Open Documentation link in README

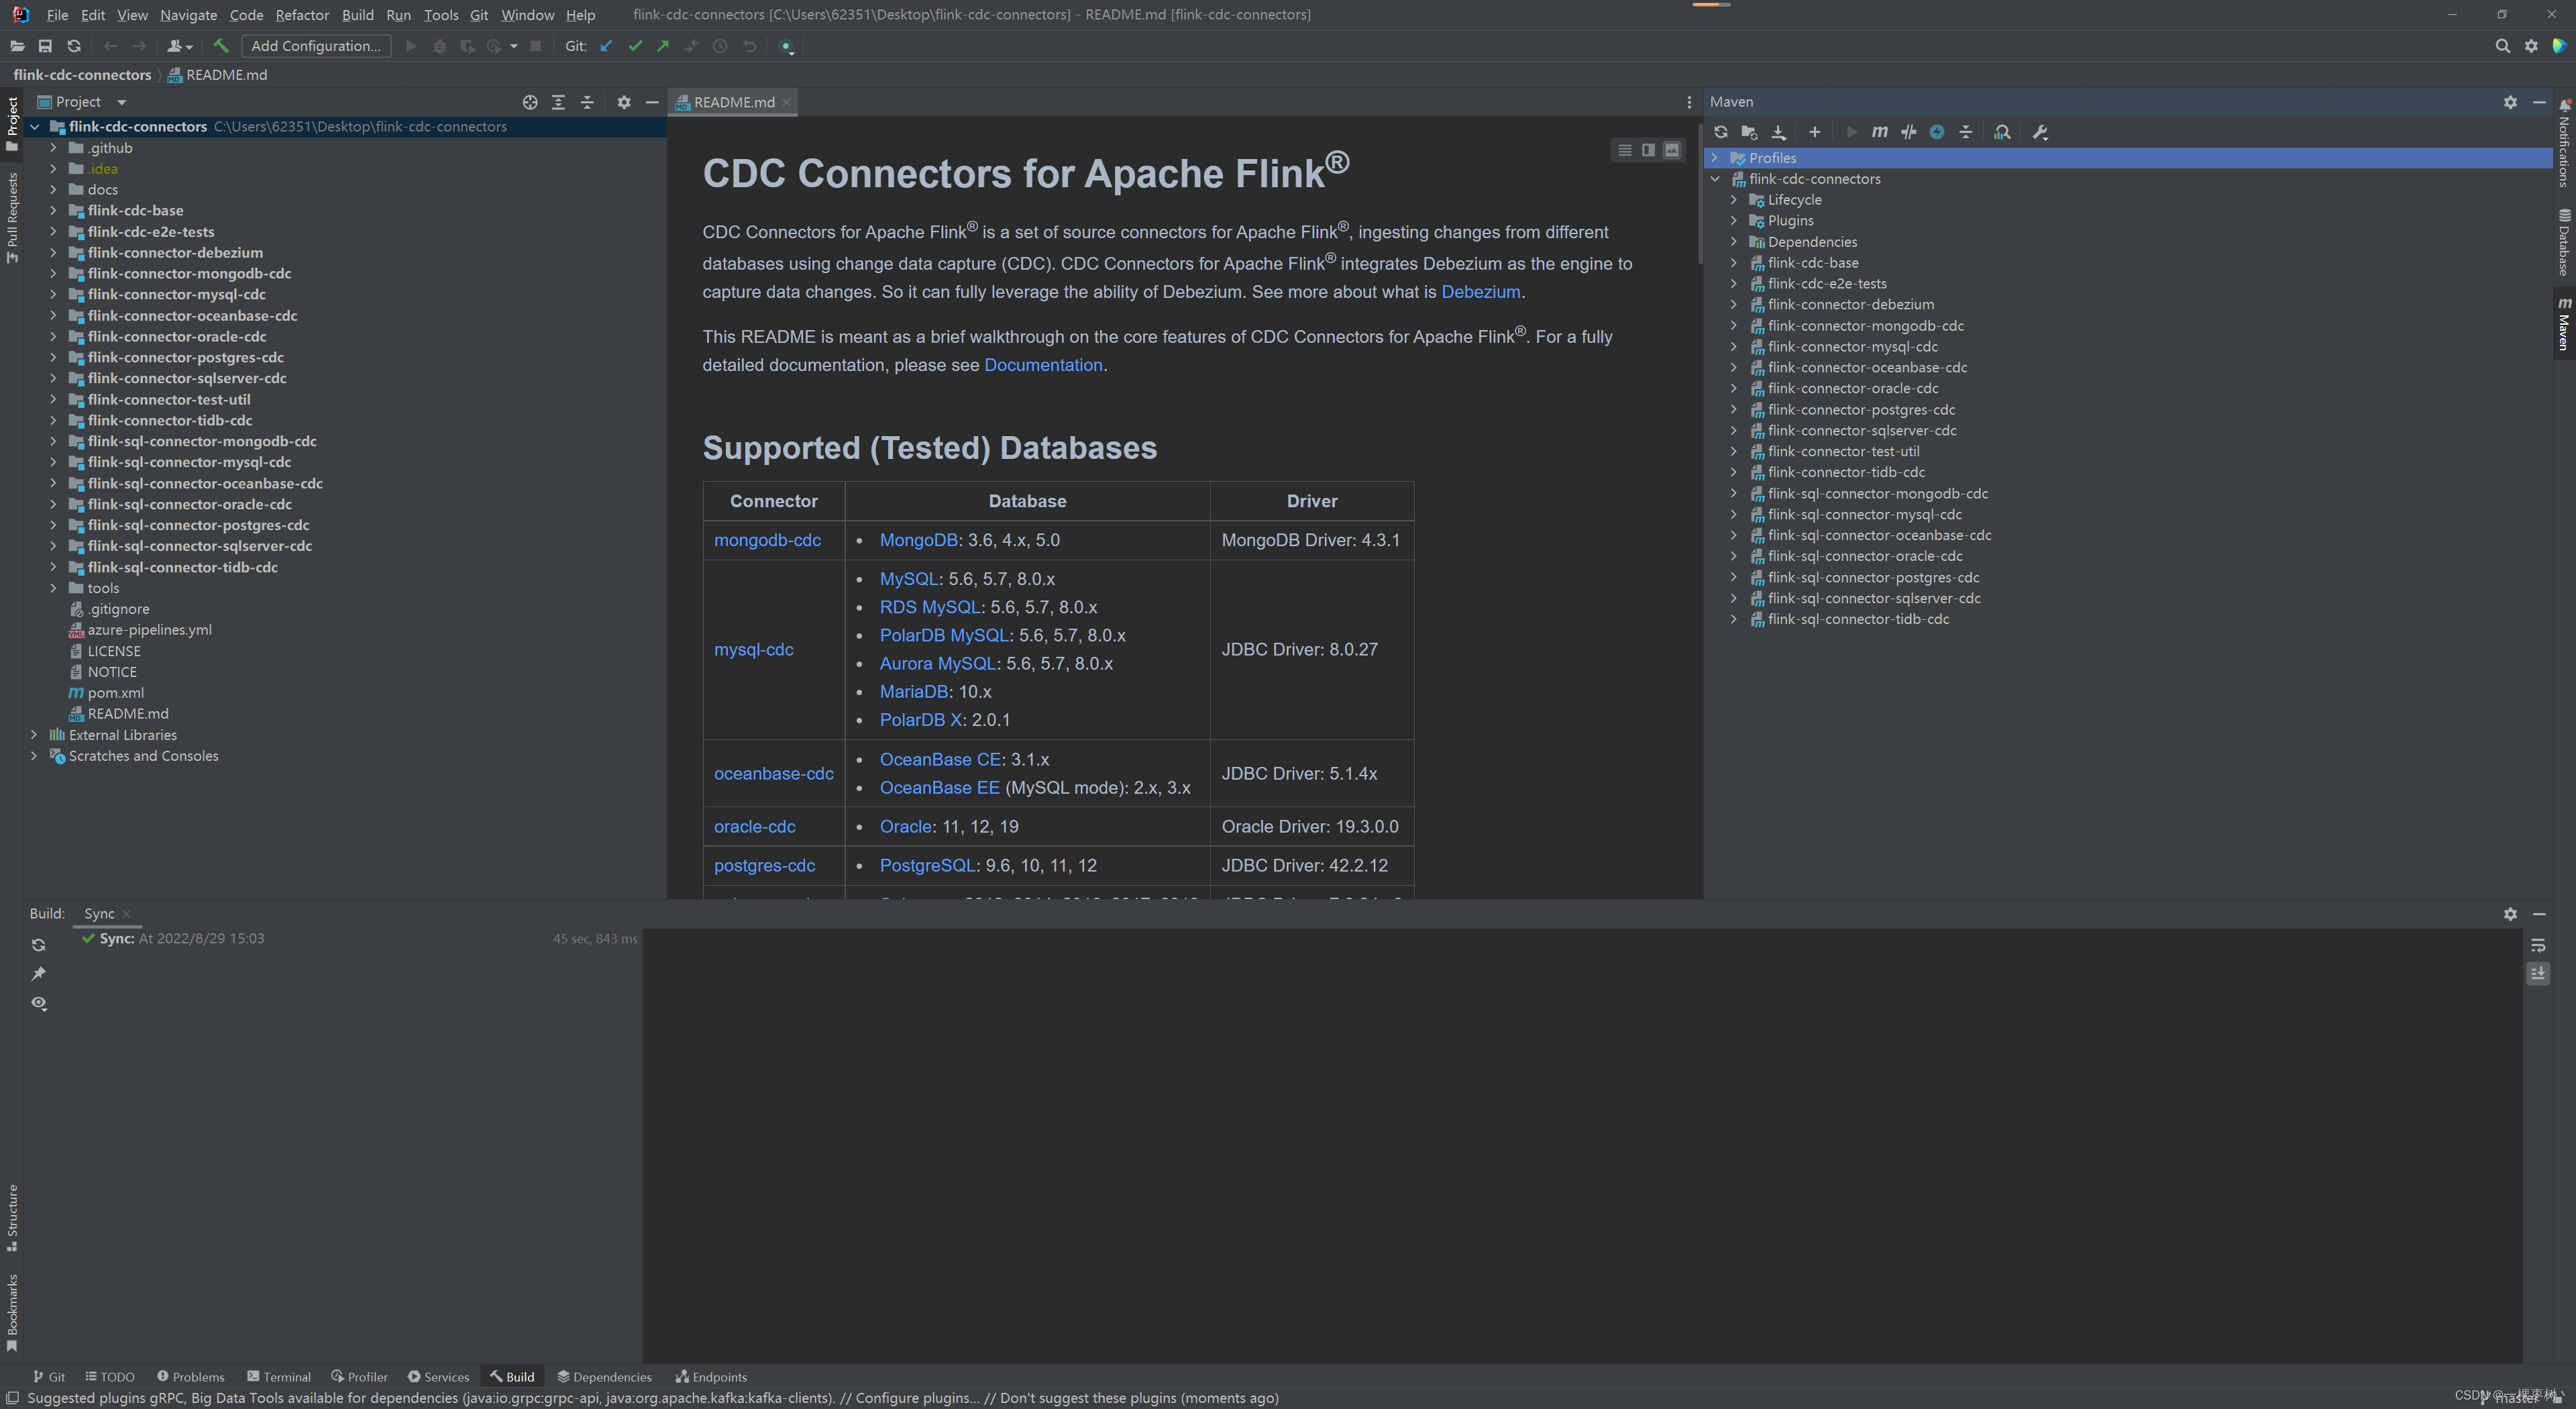(x=1042, y=365)
